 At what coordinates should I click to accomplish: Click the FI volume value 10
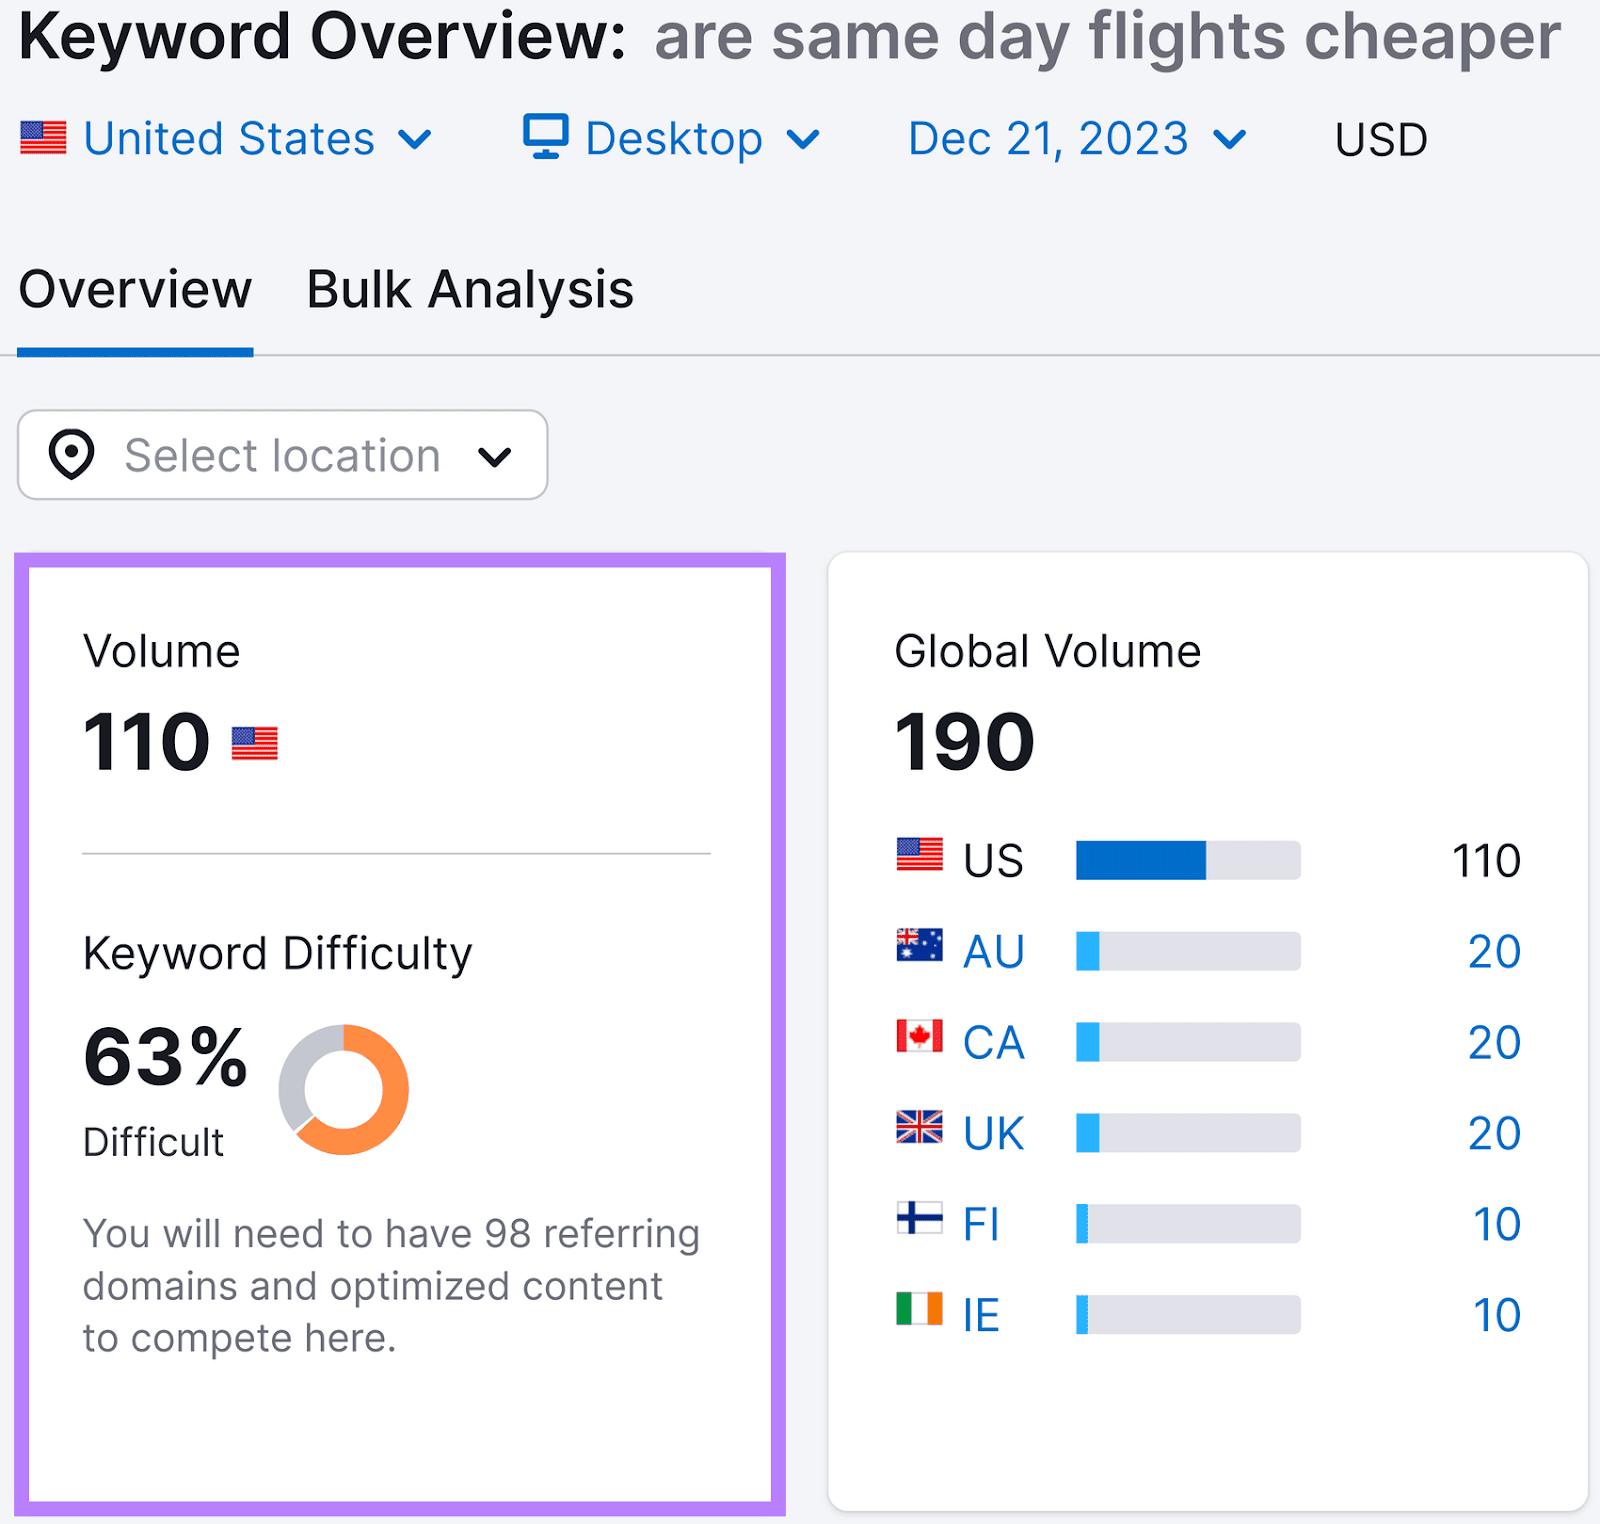coord(1497,1225)
